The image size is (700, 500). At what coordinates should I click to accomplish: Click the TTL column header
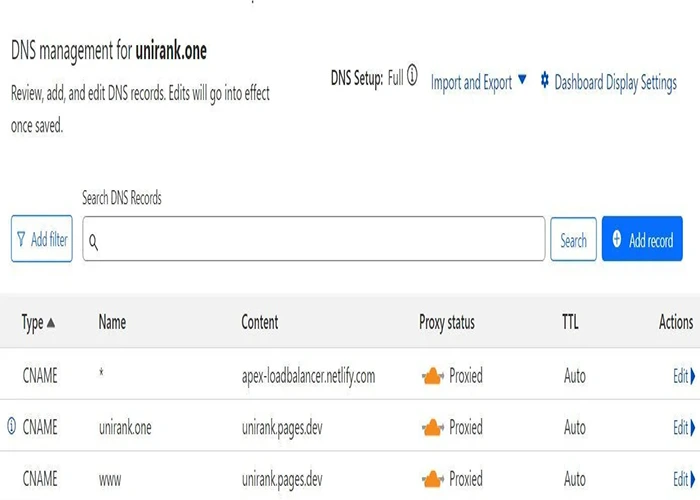pos(570,322)
